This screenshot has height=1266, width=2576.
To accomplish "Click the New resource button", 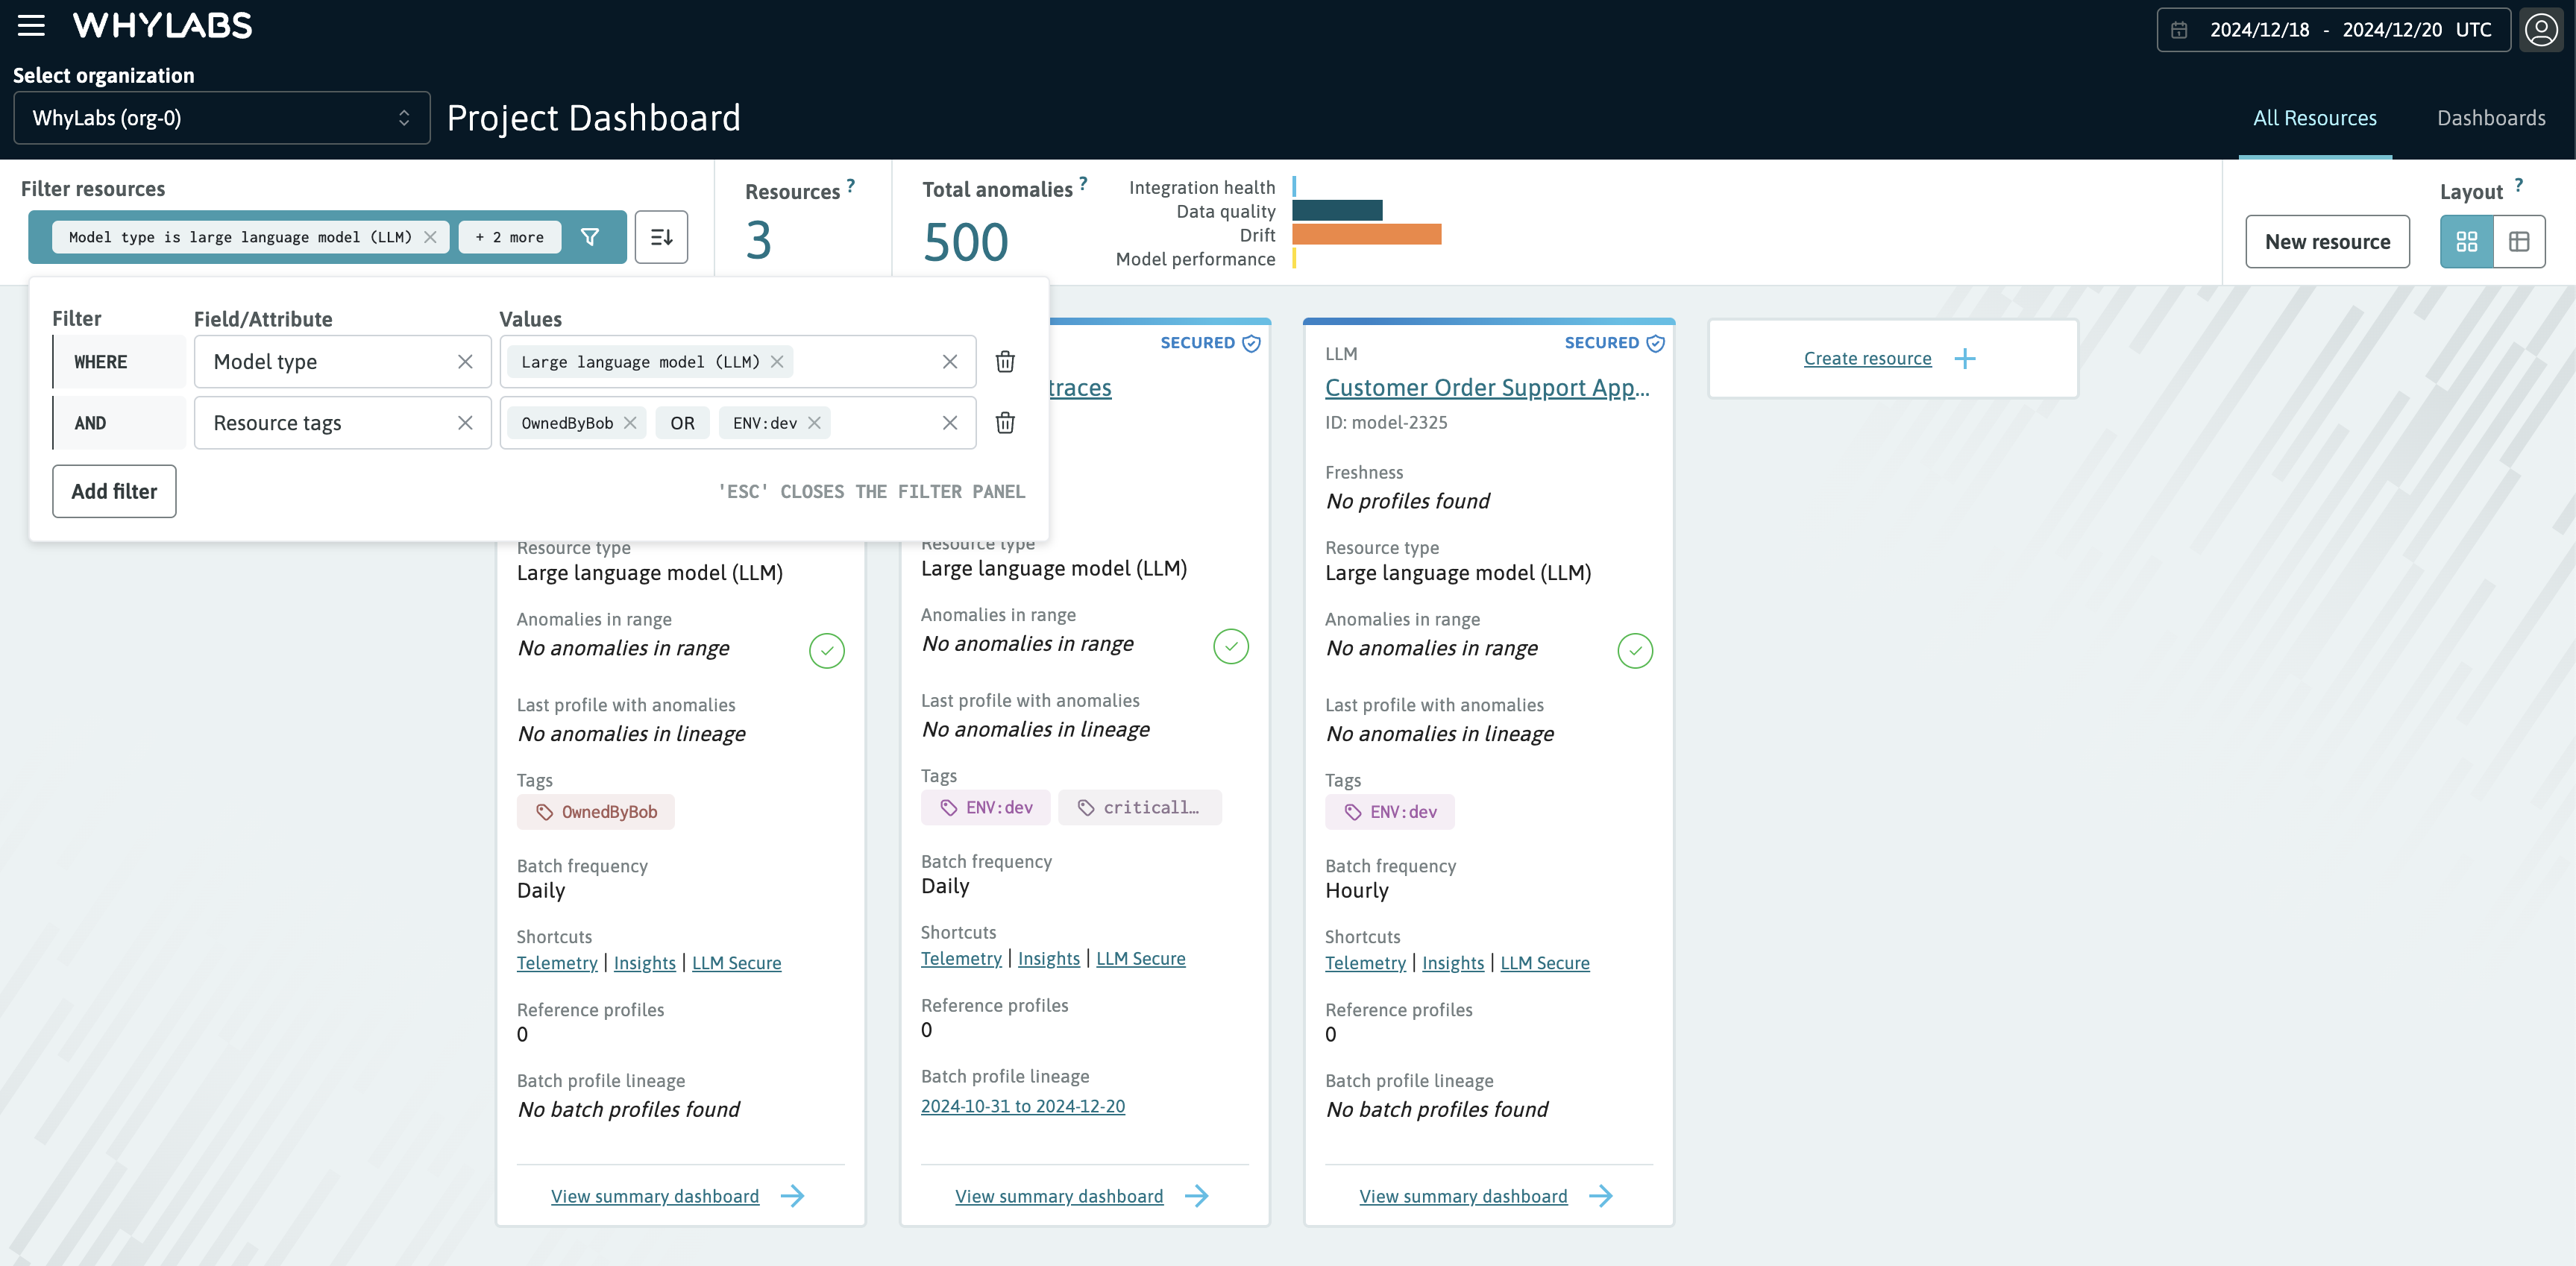I will tap(2327, 241).
